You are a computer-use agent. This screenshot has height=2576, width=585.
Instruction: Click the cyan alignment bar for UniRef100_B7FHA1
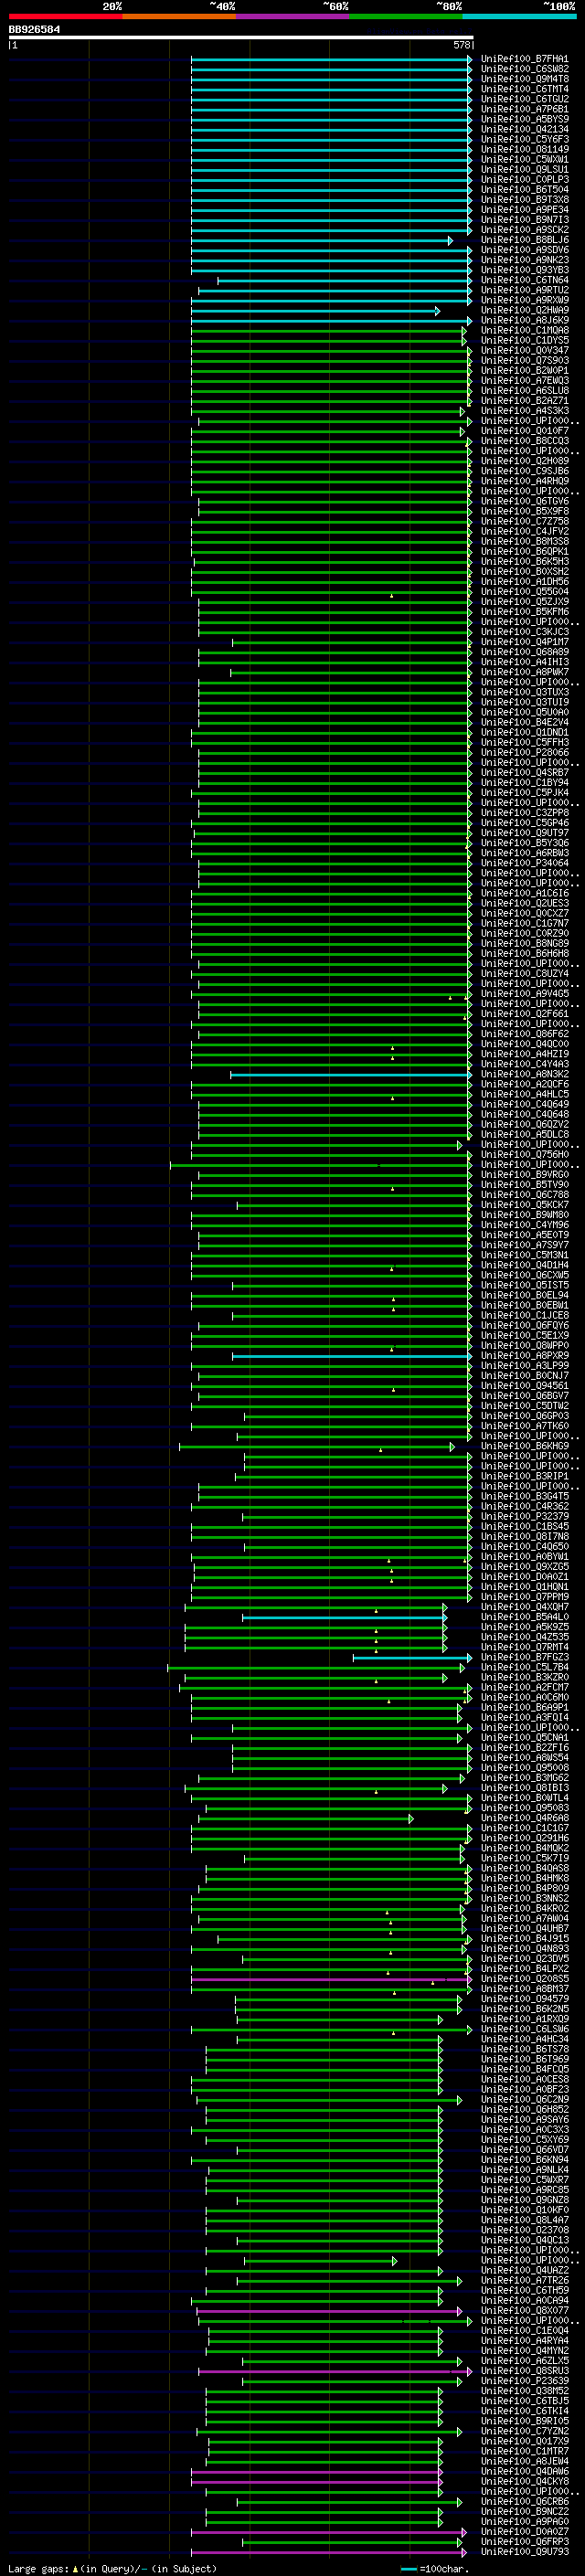(x=331, y=59)
